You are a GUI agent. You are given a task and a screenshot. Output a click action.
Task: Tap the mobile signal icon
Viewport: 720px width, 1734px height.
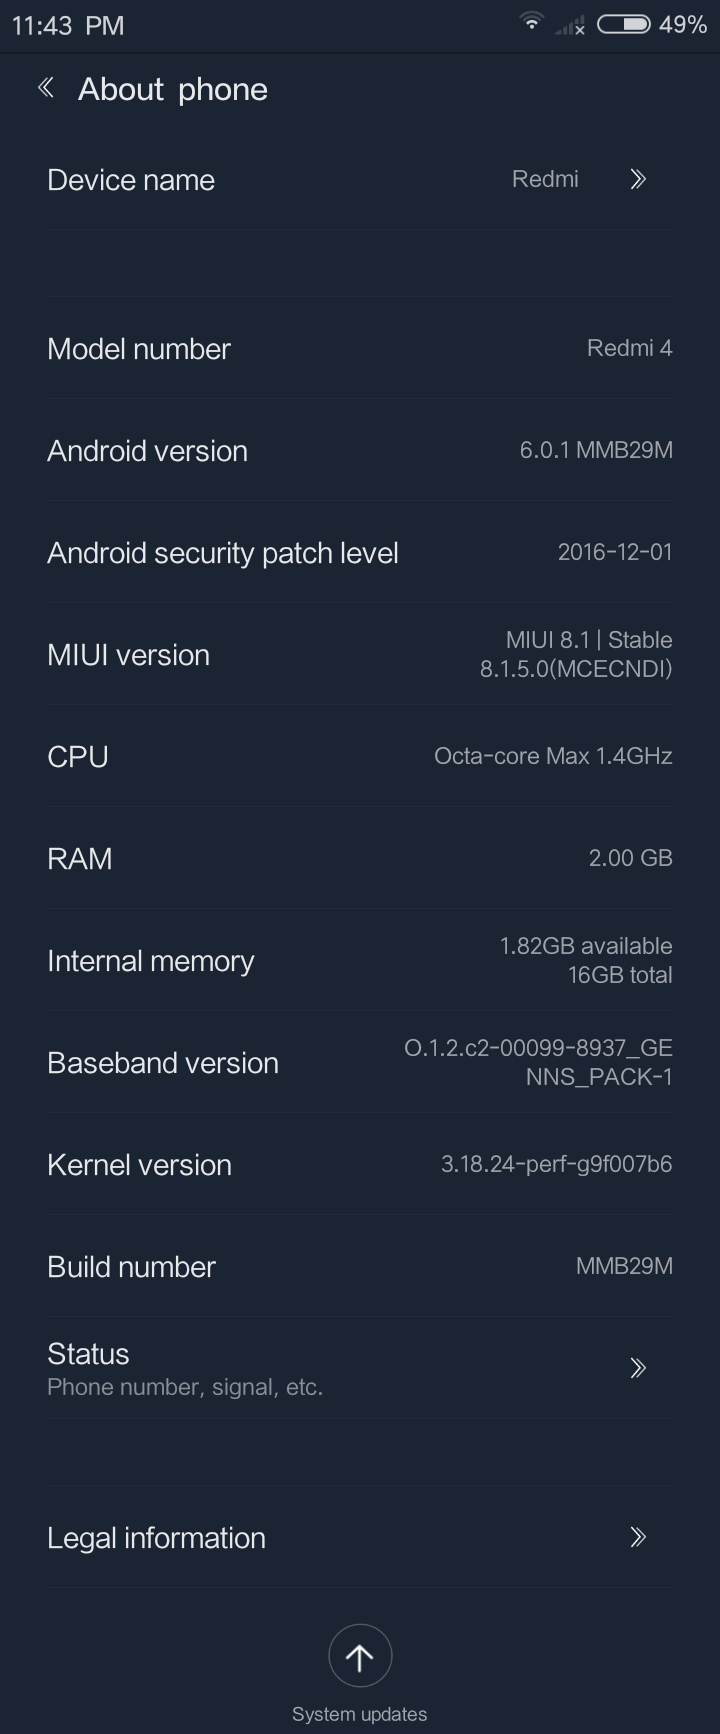570,26
